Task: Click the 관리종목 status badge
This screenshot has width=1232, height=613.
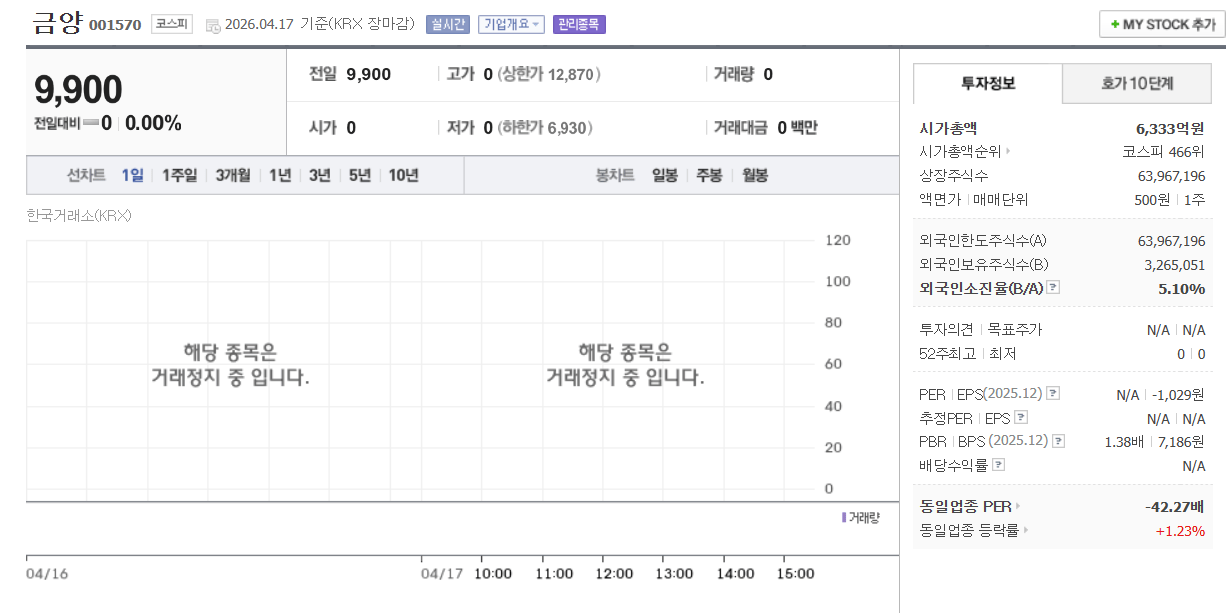Action: (578, 24)
